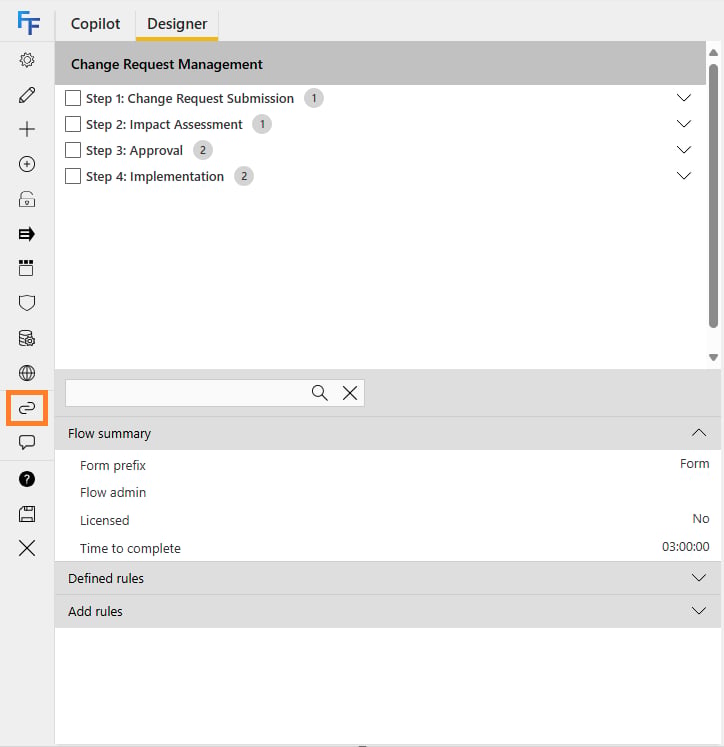This screenshot has height=747, width=724.
Task: Click the 03:00:00 time value
Action: pyautogui.click(x=685, y=546)
